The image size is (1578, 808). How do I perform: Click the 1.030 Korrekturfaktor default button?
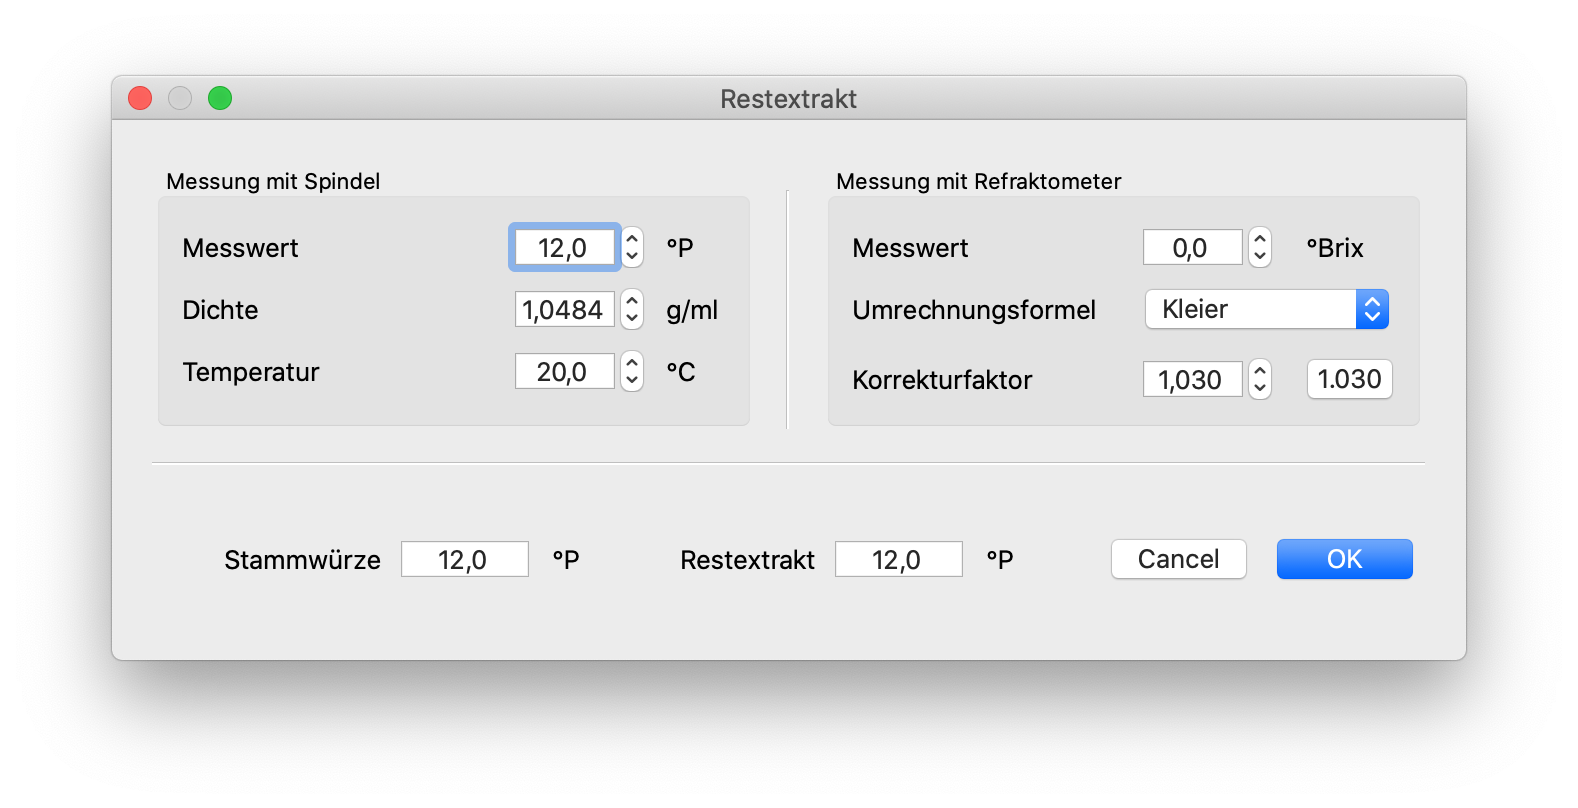(x=1349, y=380)
